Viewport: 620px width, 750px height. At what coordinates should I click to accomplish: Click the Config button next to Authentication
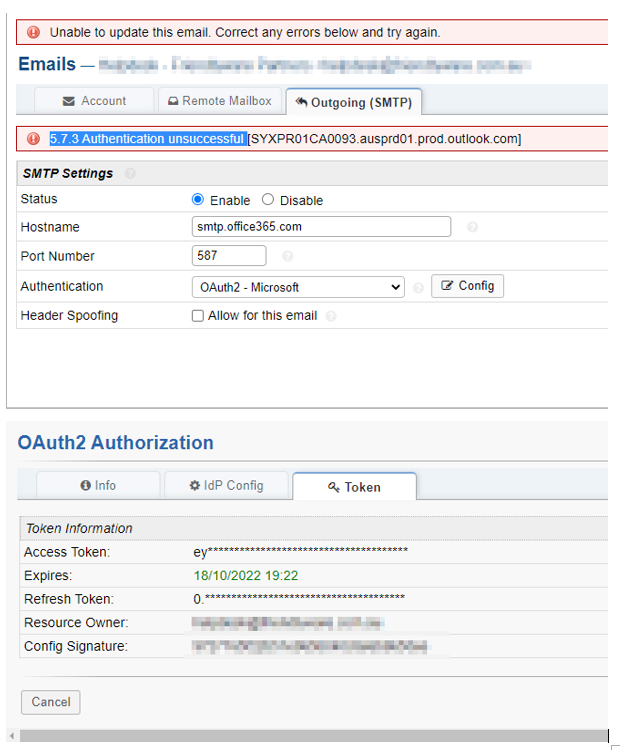pos(467,286)
